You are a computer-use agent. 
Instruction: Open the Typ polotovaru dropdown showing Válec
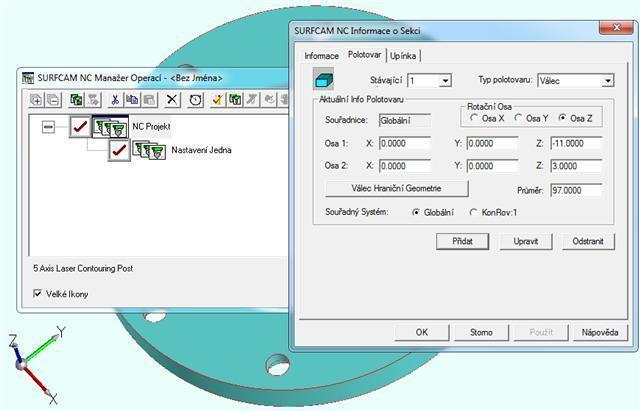[x=608, y=80]
